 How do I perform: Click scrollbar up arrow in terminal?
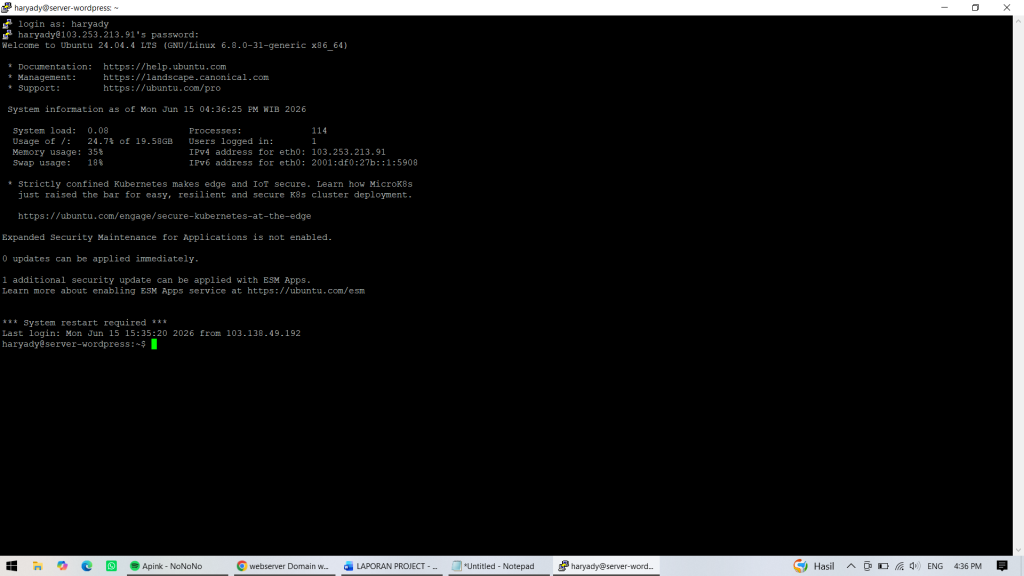[x=1018, y=21]
